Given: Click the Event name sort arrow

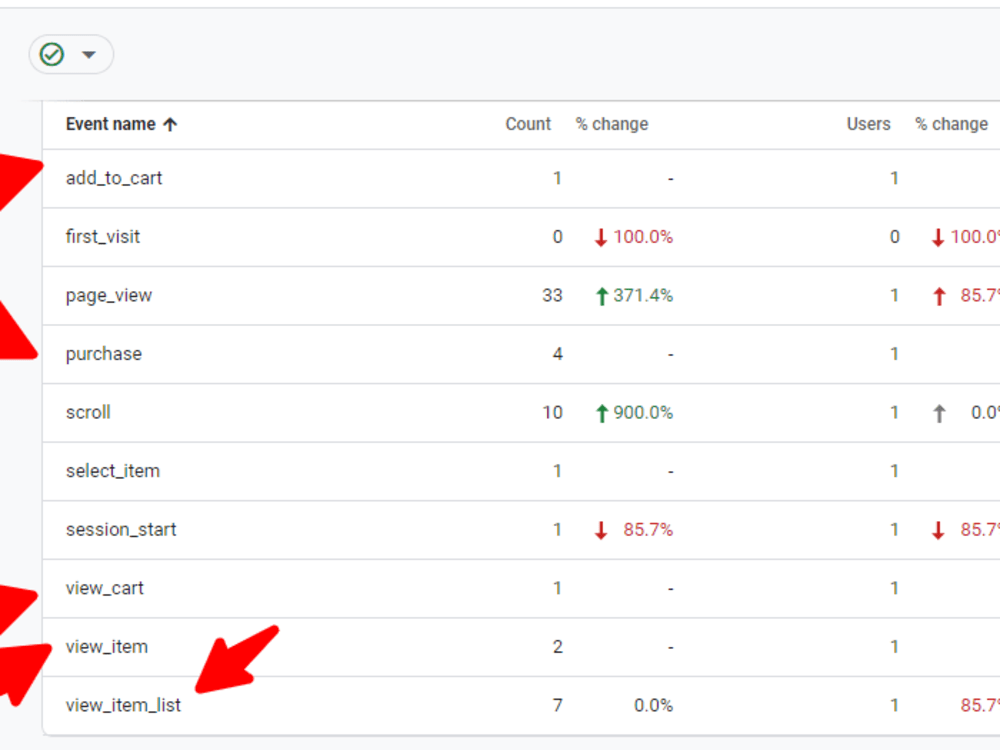Looking at the screenshot, I should (170, 124).
